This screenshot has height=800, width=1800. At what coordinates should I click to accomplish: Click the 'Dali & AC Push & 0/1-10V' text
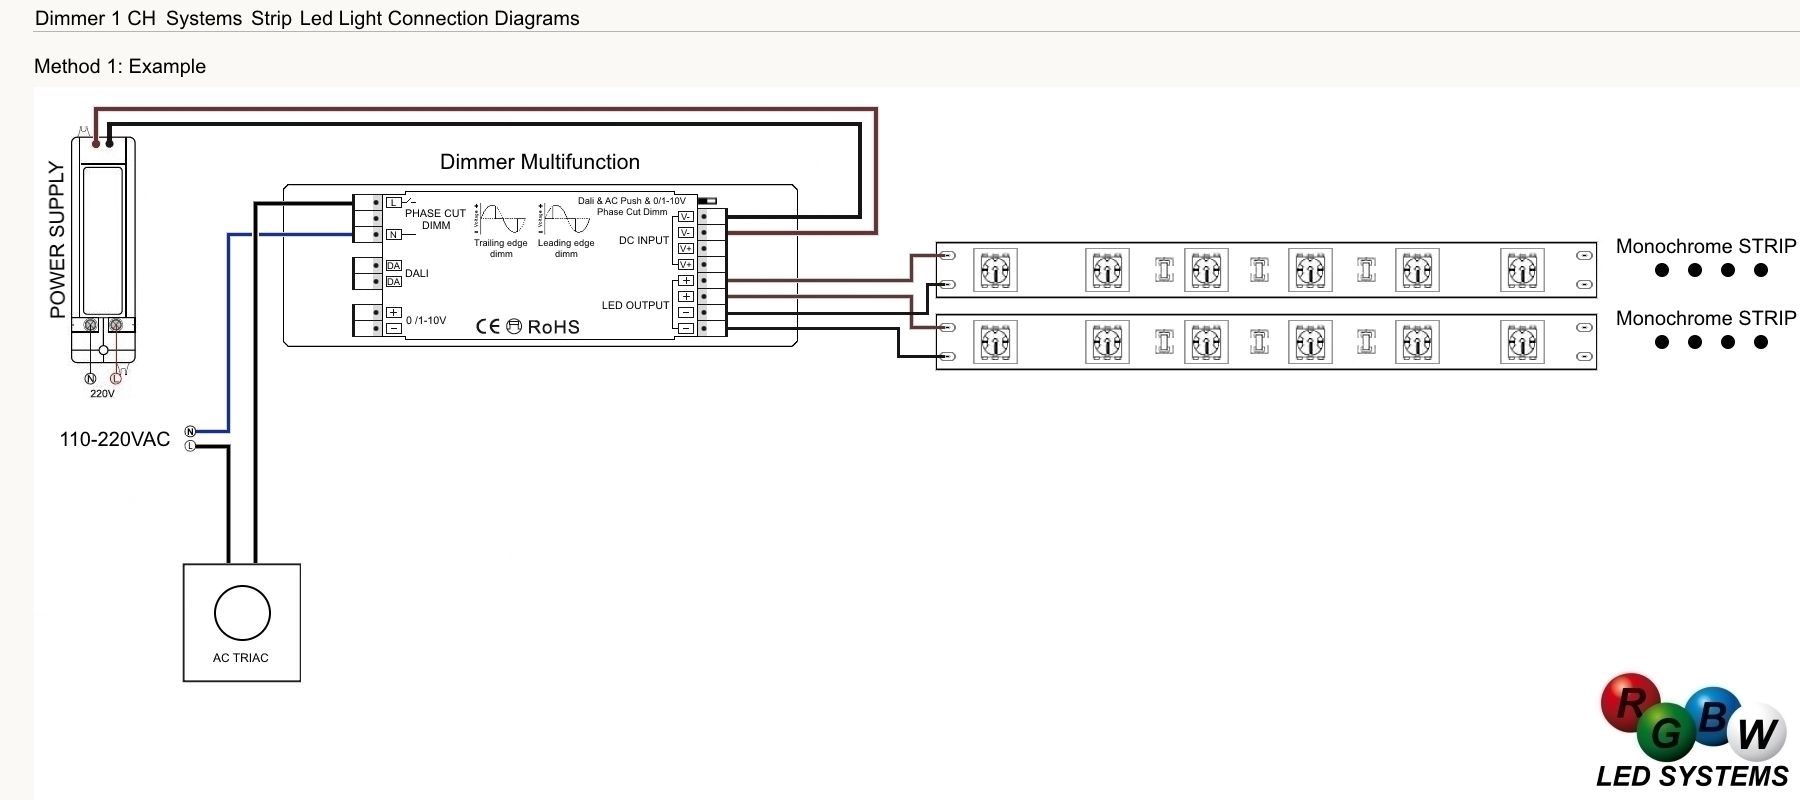point(632,201)
